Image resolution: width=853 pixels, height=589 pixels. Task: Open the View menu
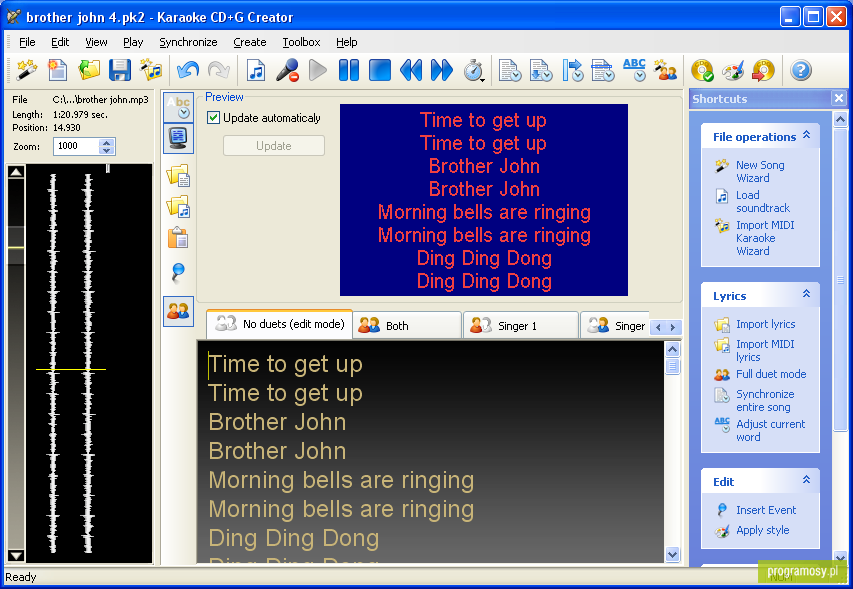click(x=96, y=42)
